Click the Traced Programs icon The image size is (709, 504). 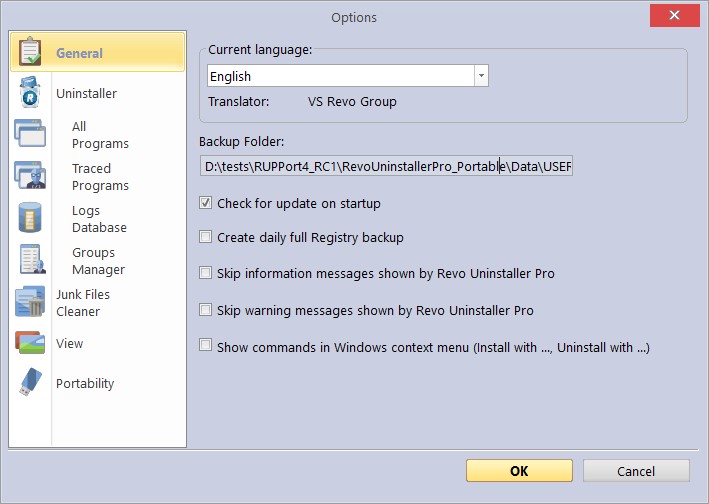30,175
